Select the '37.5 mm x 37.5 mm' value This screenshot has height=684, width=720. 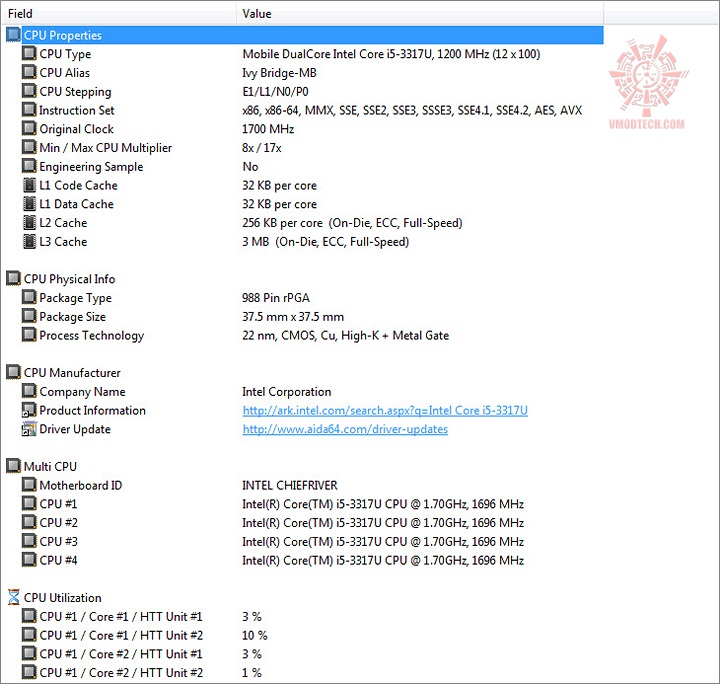[293, 317]
